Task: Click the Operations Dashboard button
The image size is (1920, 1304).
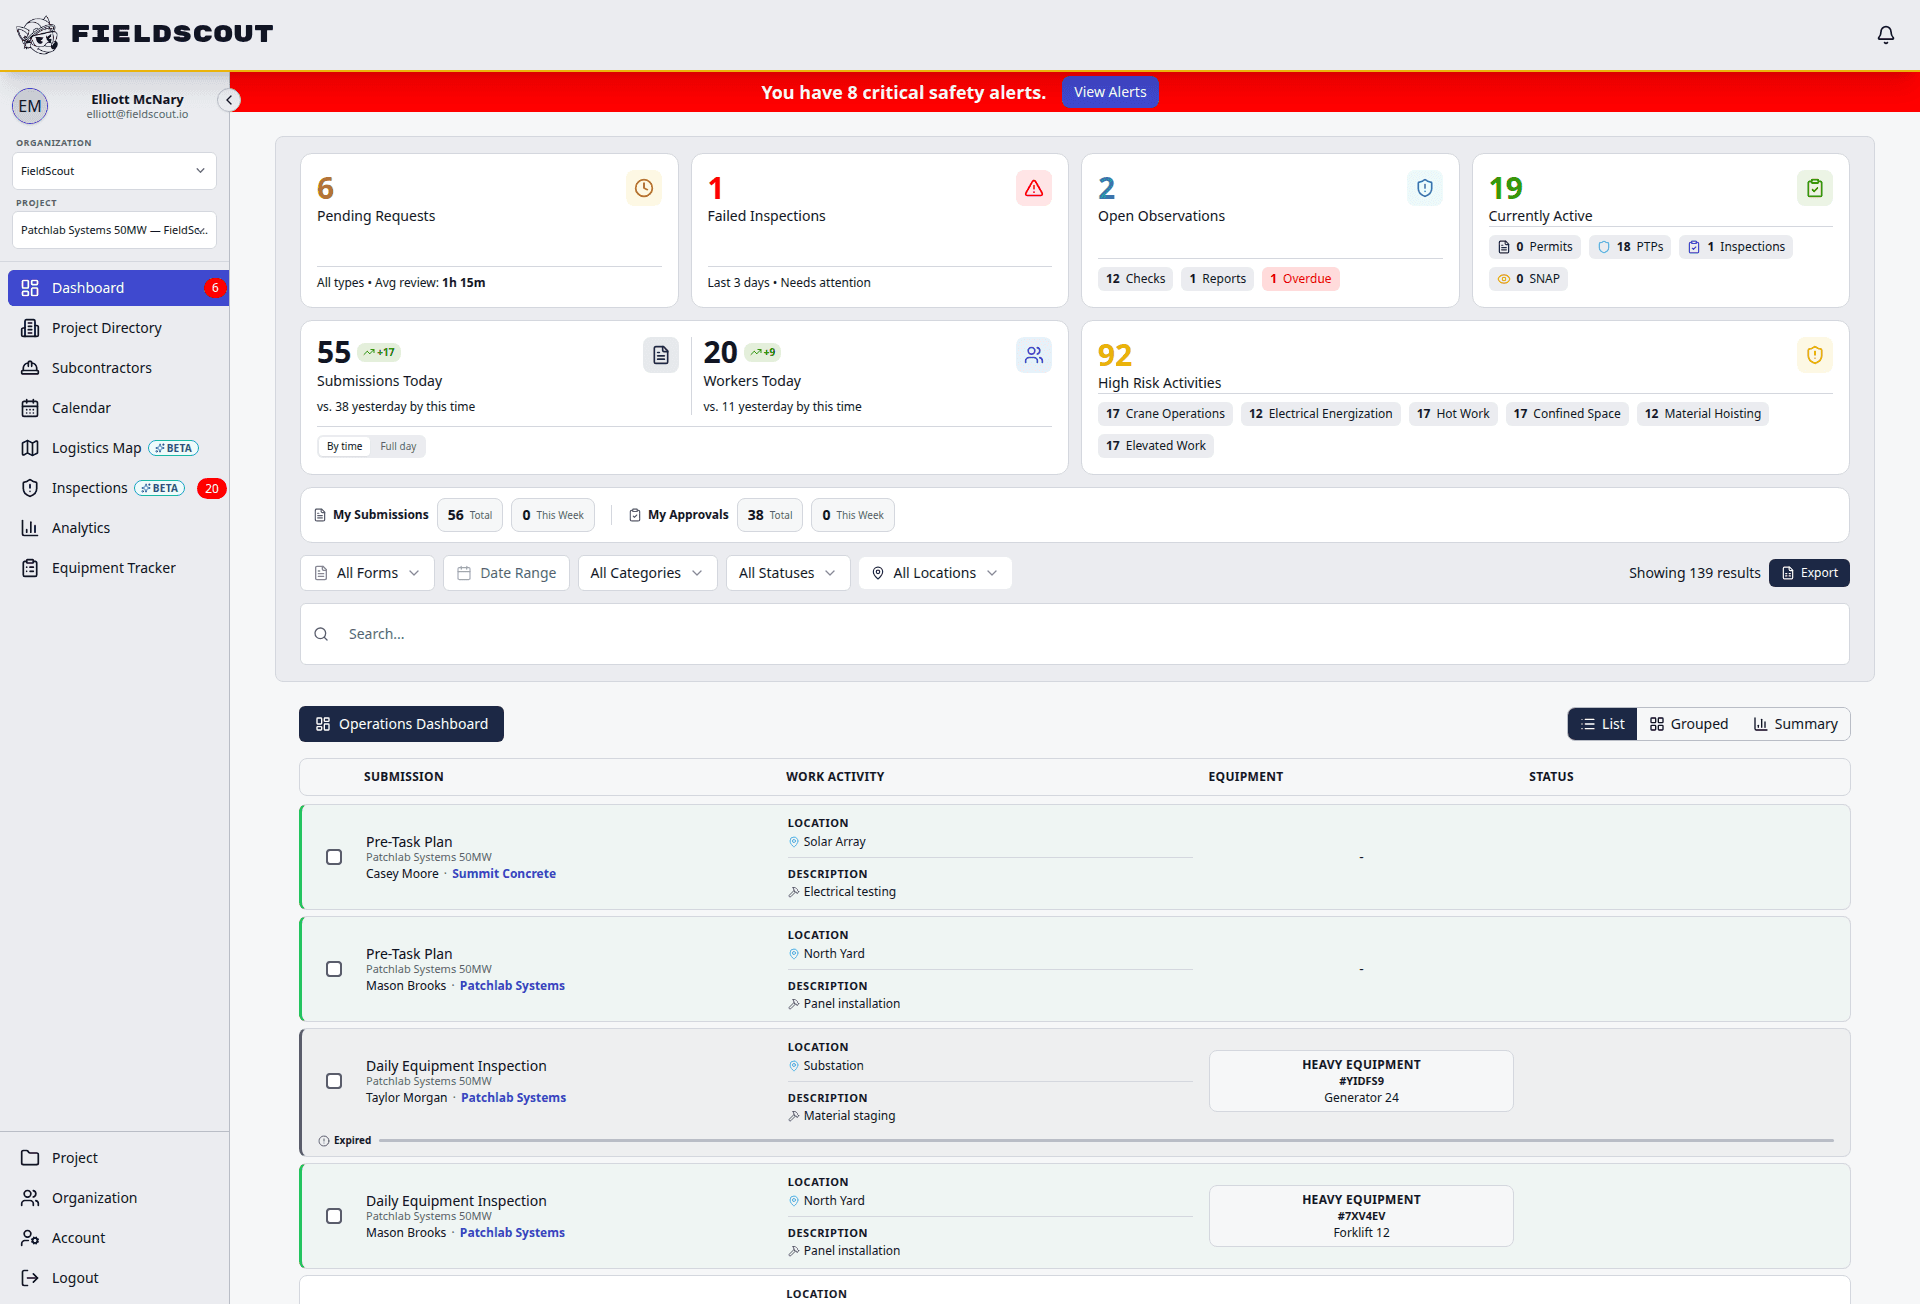Action: (401, 724)
